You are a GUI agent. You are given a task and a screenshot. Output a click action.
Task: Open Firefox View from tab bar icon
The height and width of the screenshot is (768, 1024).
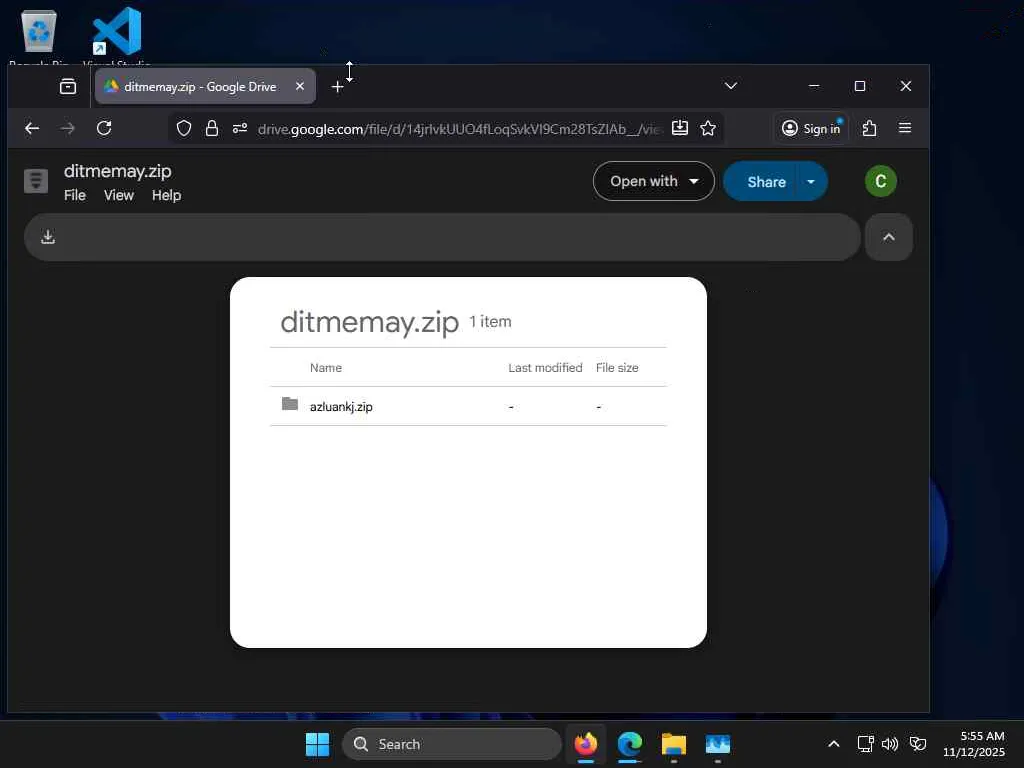pyautogui.click(x=68, y=86)
